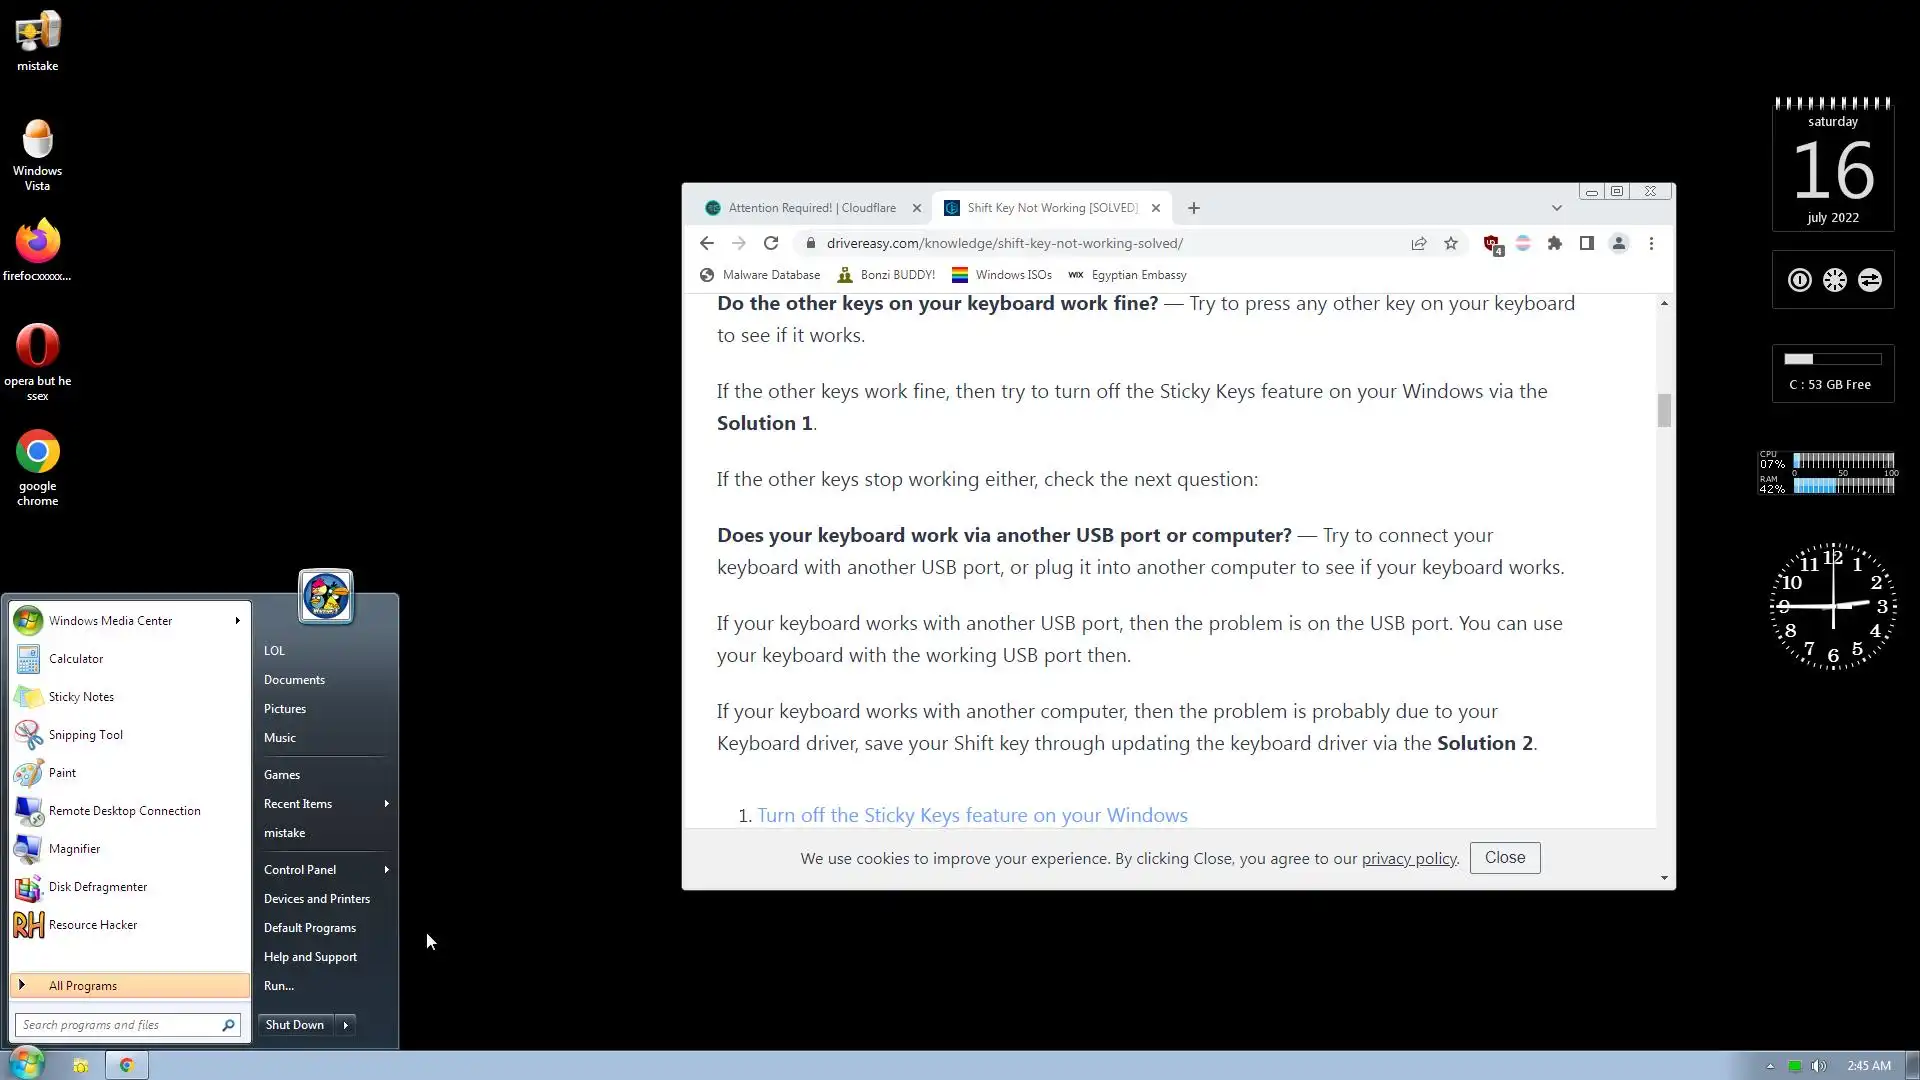Click the share page icon
This screenshot has width=1920, height=1080.
[x=1418, y=243]
